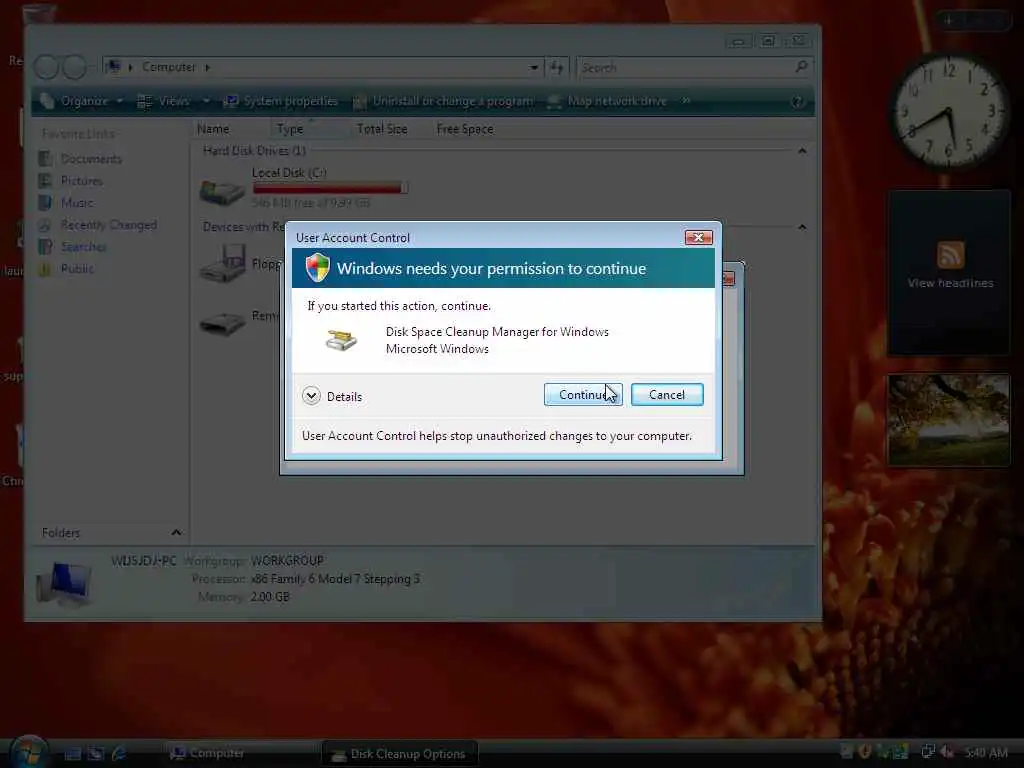The width and height of the screenshot is (1024, 768).
Task: Click Switch between windows quick launch icon
Action: pos(96,753)
